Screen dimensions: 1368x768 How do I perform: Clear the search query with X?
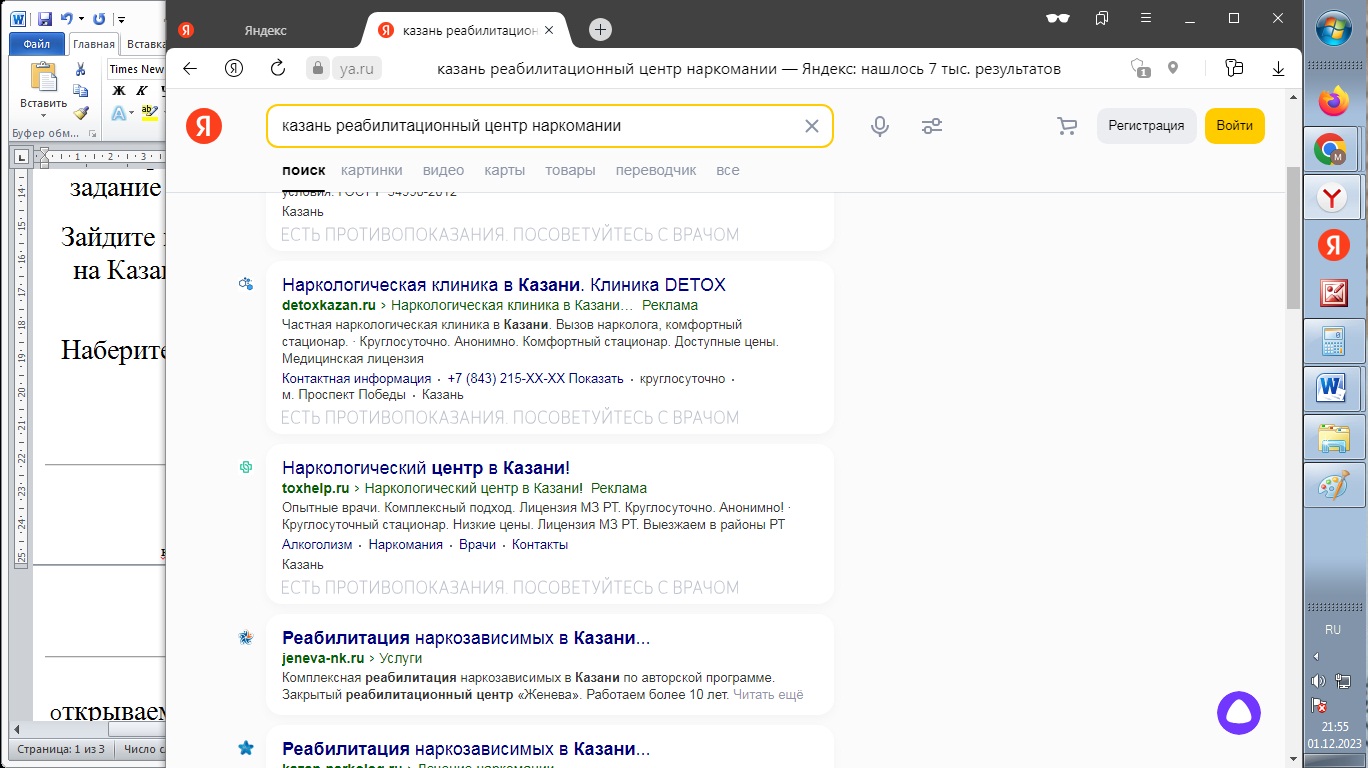point(812,126)
